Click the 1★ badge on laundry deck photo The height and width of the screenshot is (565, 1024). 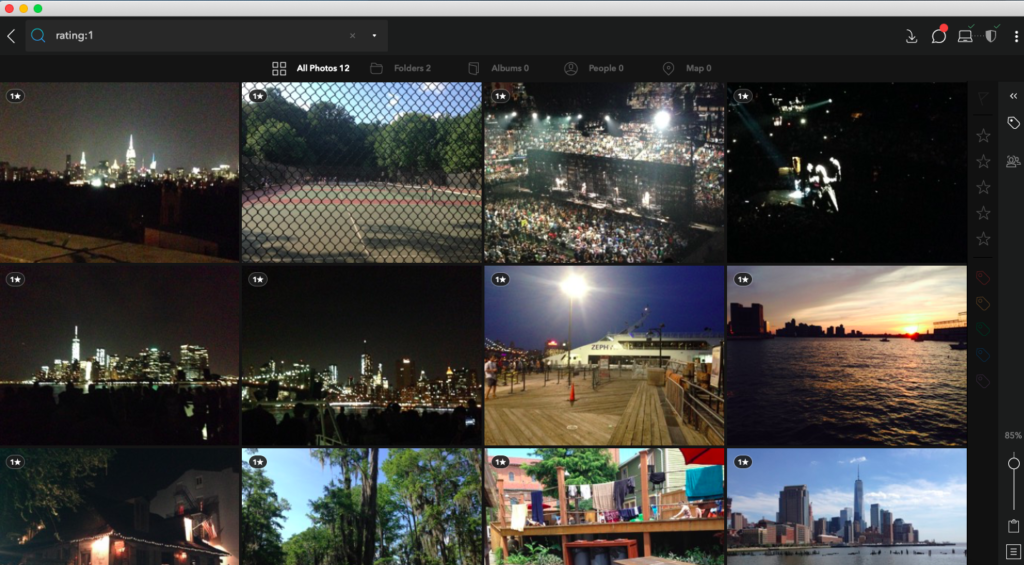pos(500,462)
